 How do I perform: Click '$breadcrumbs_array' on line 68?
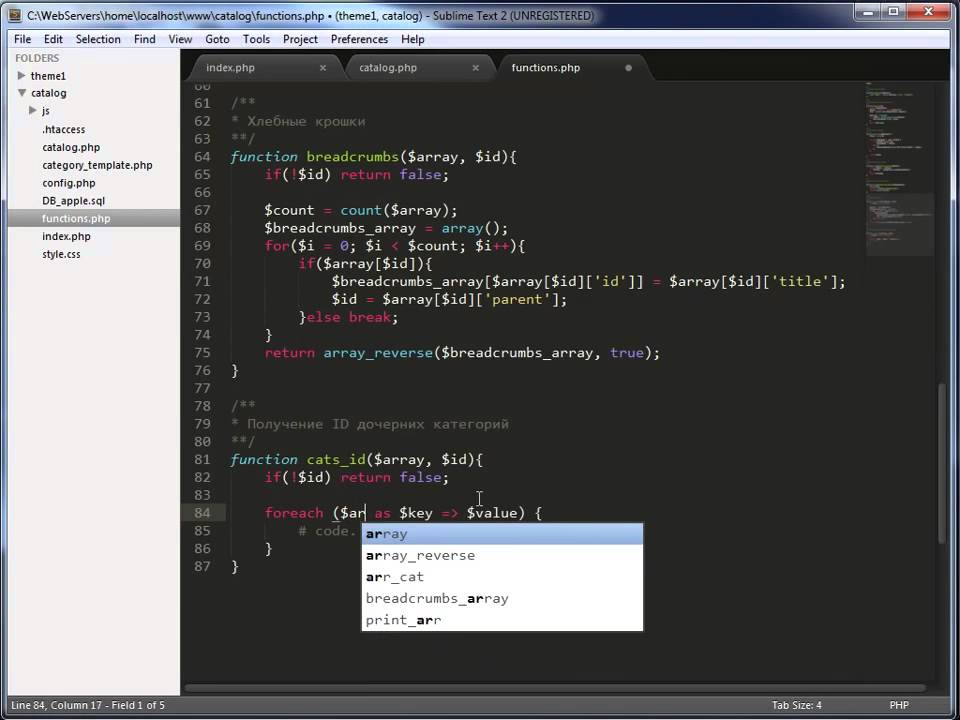[x=340, y=228]
